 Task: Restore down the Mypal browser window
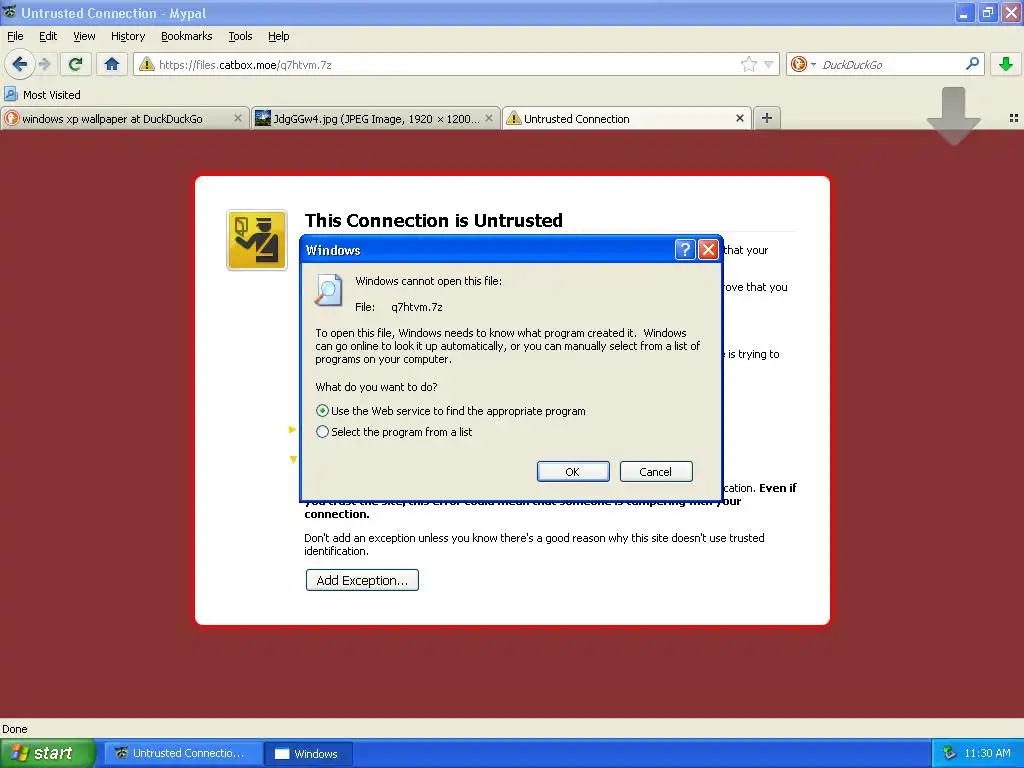987,12
